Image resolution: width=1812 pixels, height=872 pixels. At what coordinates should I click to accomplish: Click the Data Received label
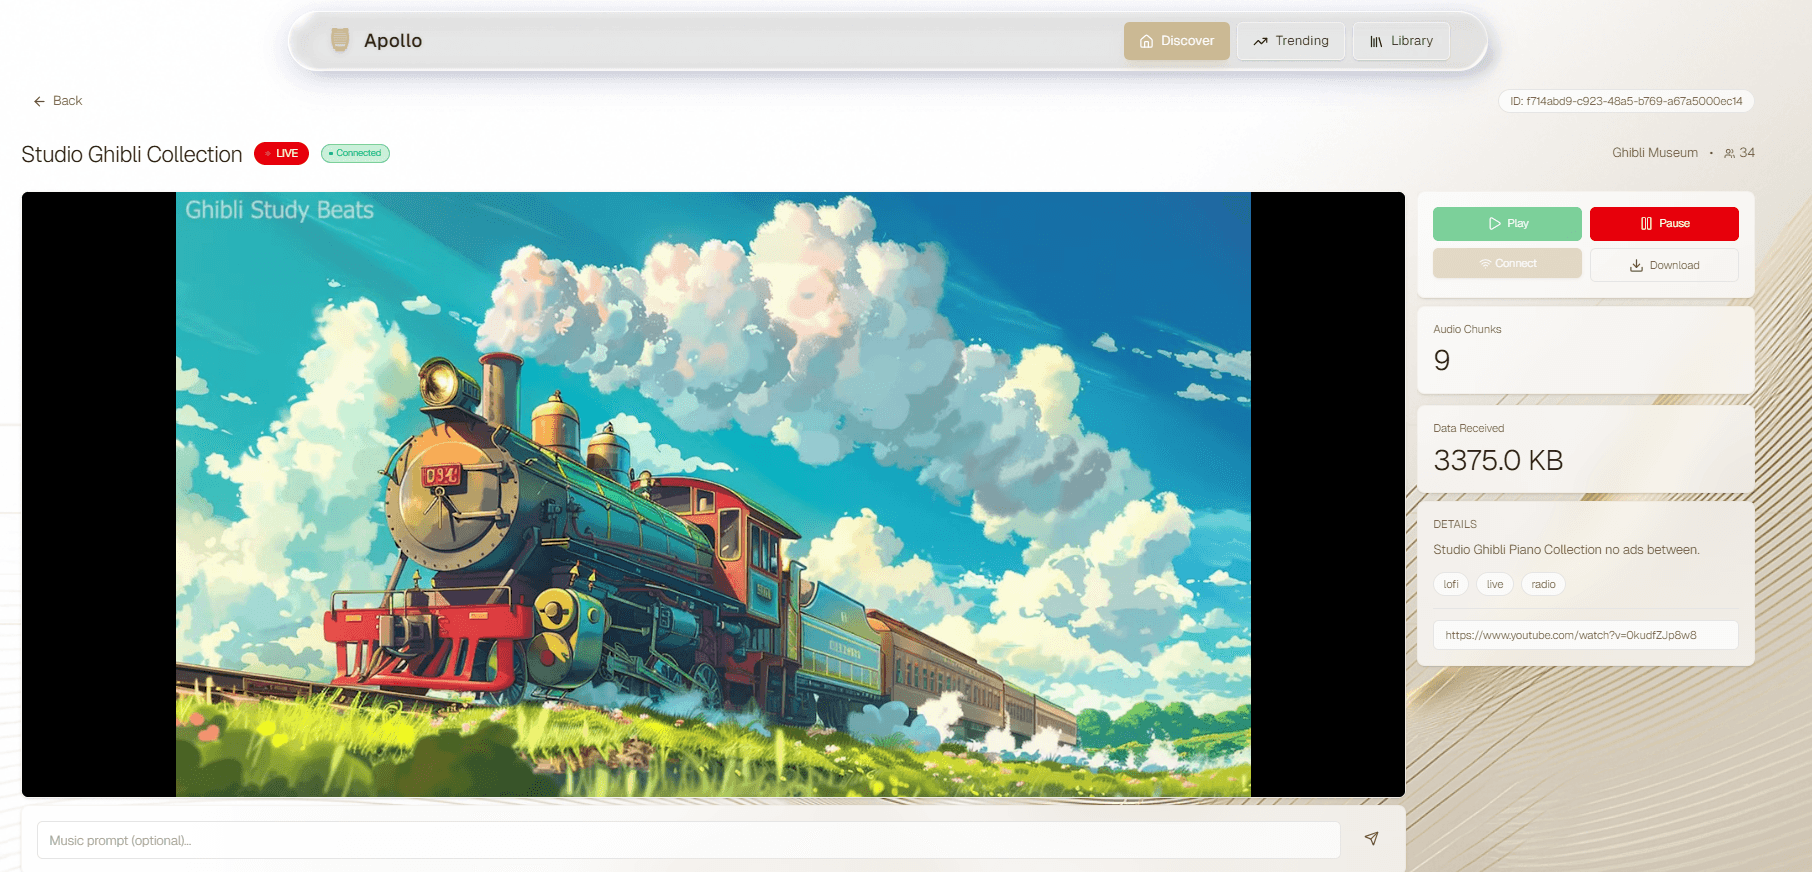point(1468,428)
